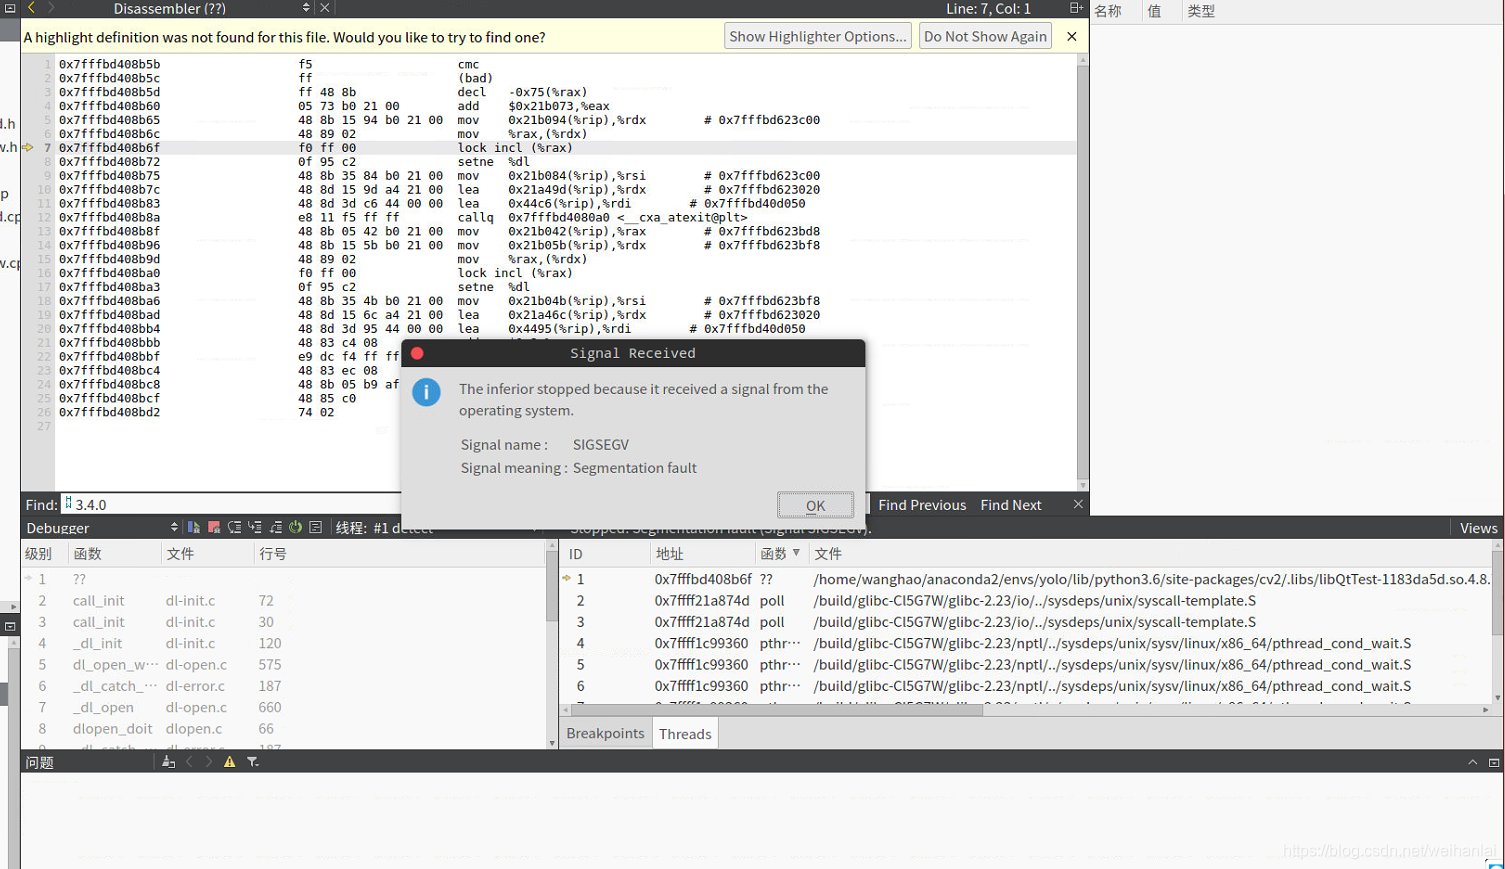This screenshot has width=1505, height=869.
Task: Maximize the 问题 output pane
Action: coord(1494,762)
